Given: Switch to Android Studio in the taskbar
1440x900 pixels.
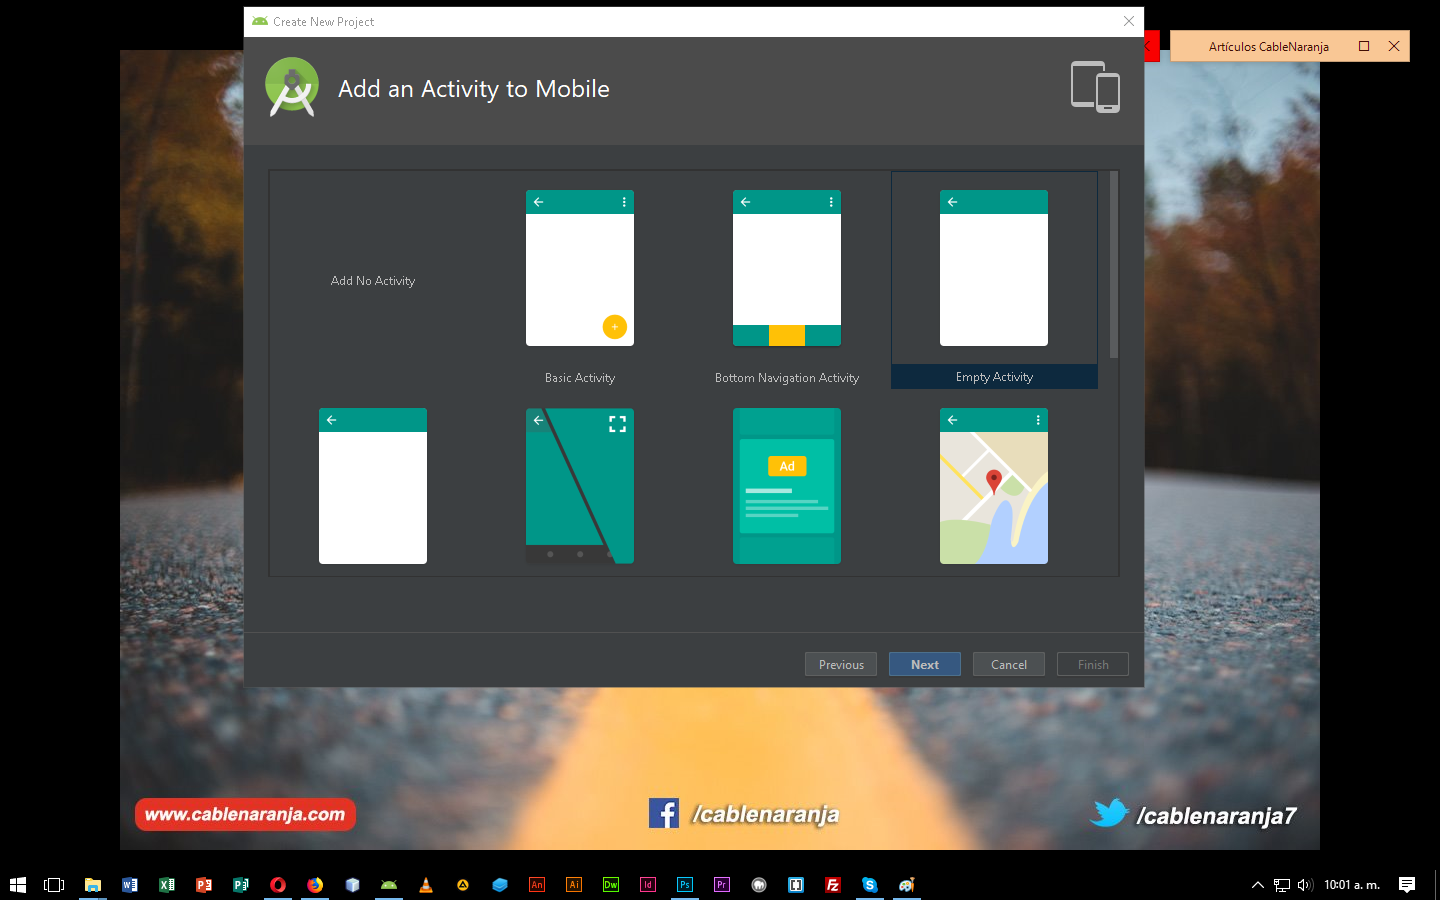Looking at the screenshot, I should pos(389,885).
